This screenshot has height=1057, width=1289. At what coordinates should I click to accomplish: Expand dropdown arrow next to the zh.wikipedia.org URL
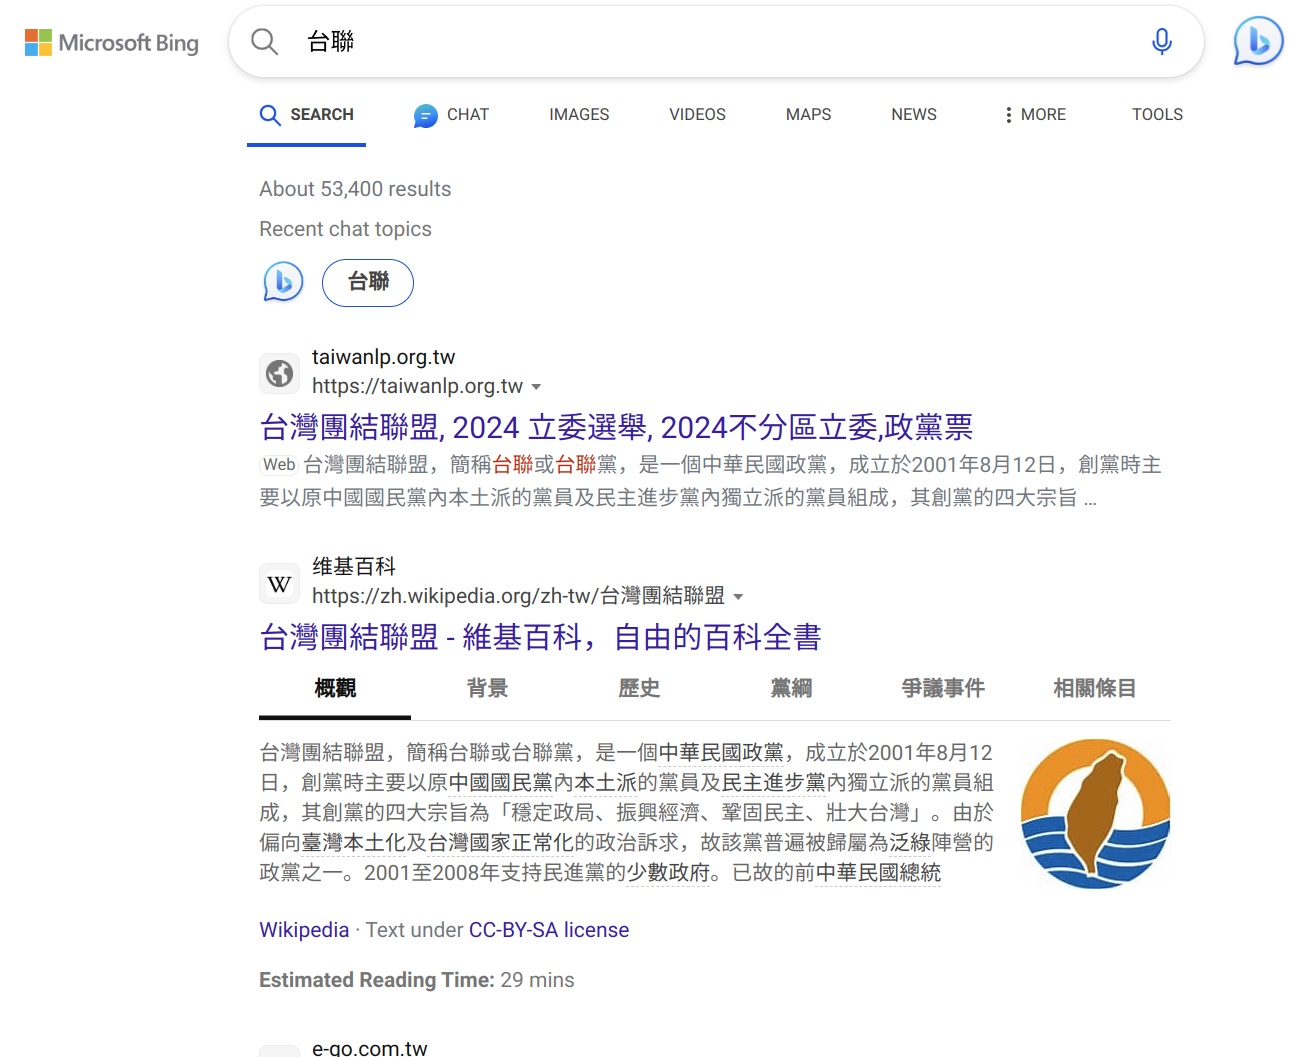click(738, 597)
